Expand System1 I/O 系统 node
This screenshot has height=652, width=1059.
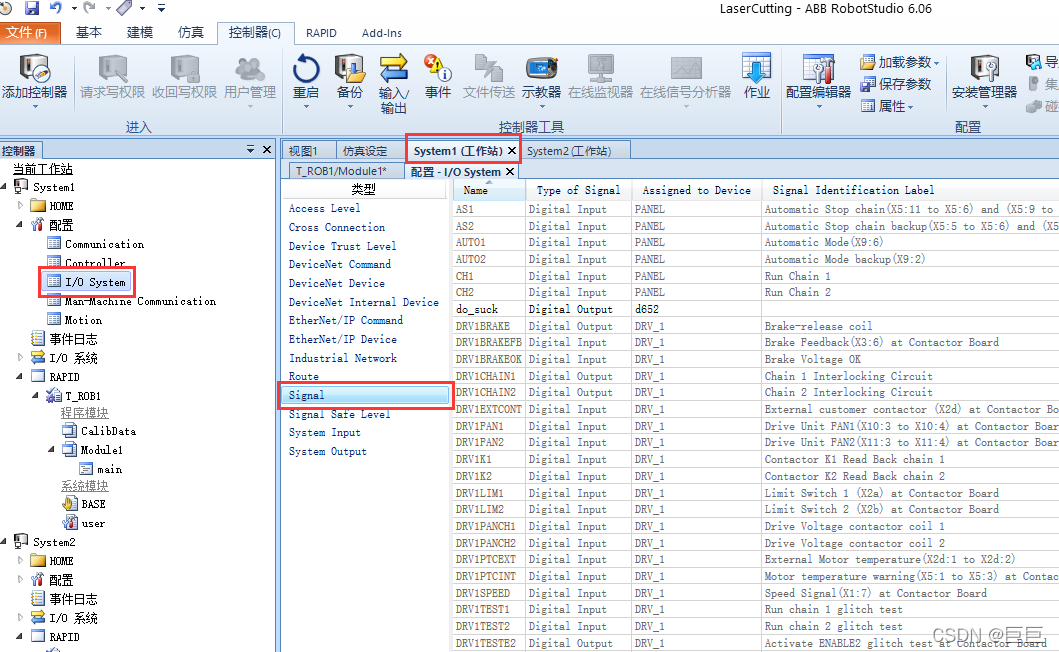tap(20, 357)
